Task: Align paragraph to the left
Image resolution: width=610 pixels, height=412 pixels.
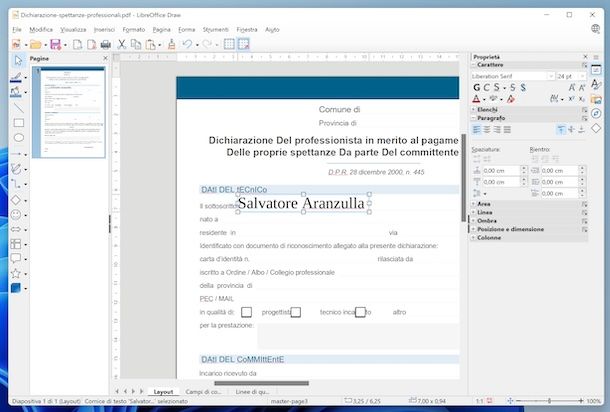Action: tap(477, 130)
